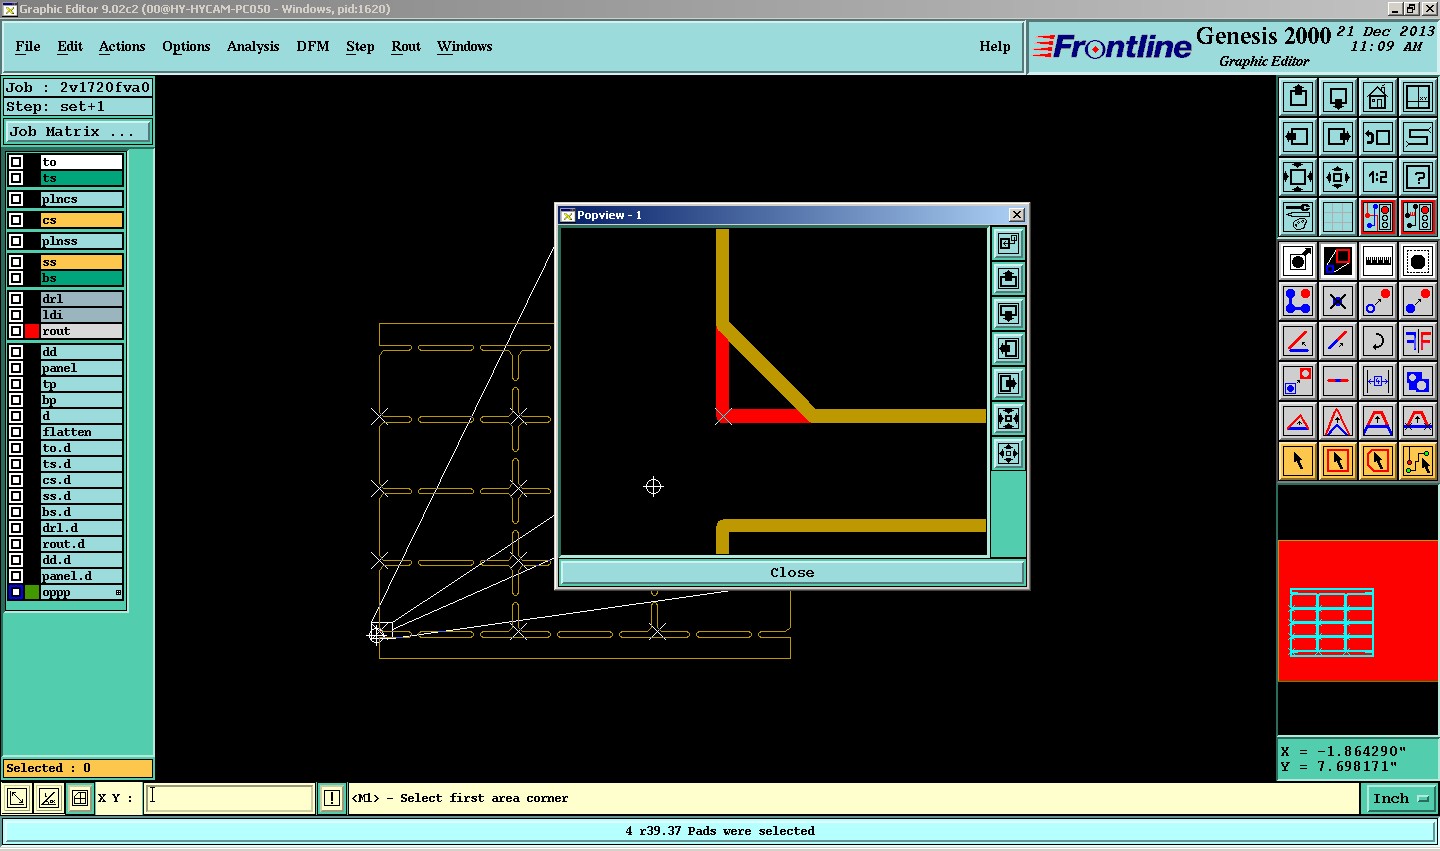Select the 'drl.d' layer name
This screenshot has height=851, width=1440.
coord(81,528)
